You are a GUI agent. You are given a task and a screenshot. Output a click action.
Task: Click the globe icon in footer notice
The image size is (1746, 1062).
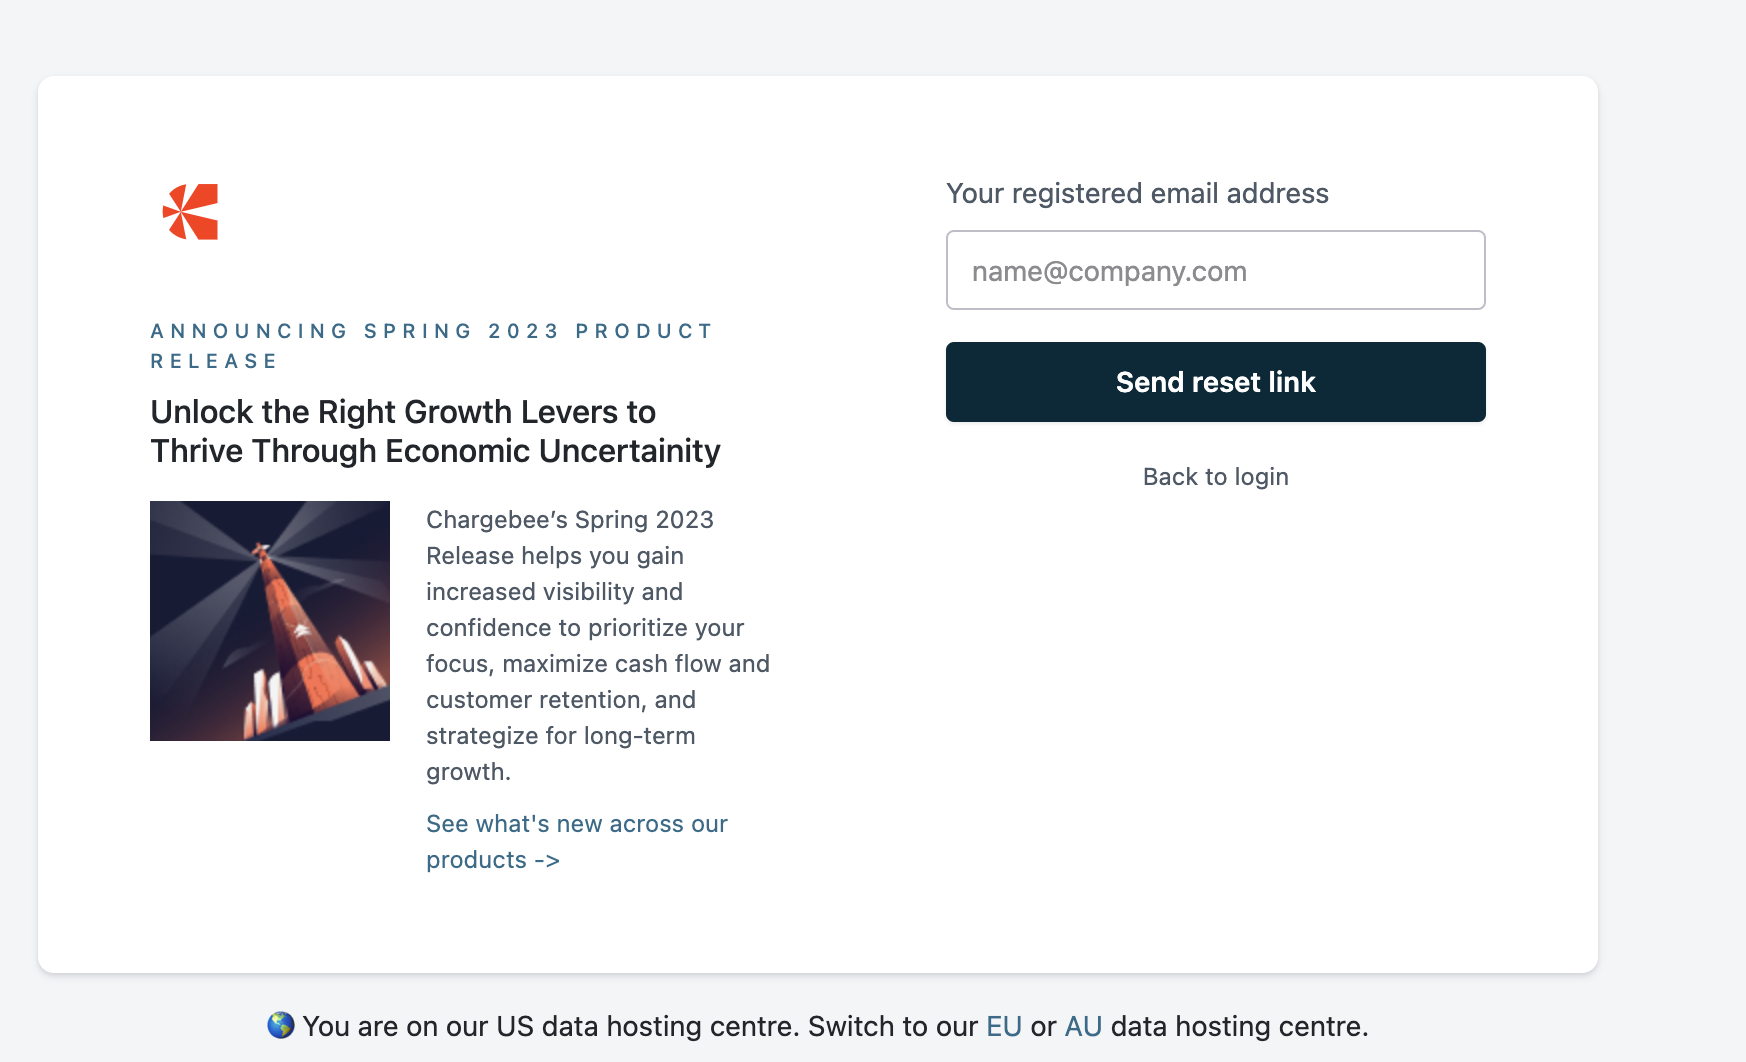coord(281,1025)
